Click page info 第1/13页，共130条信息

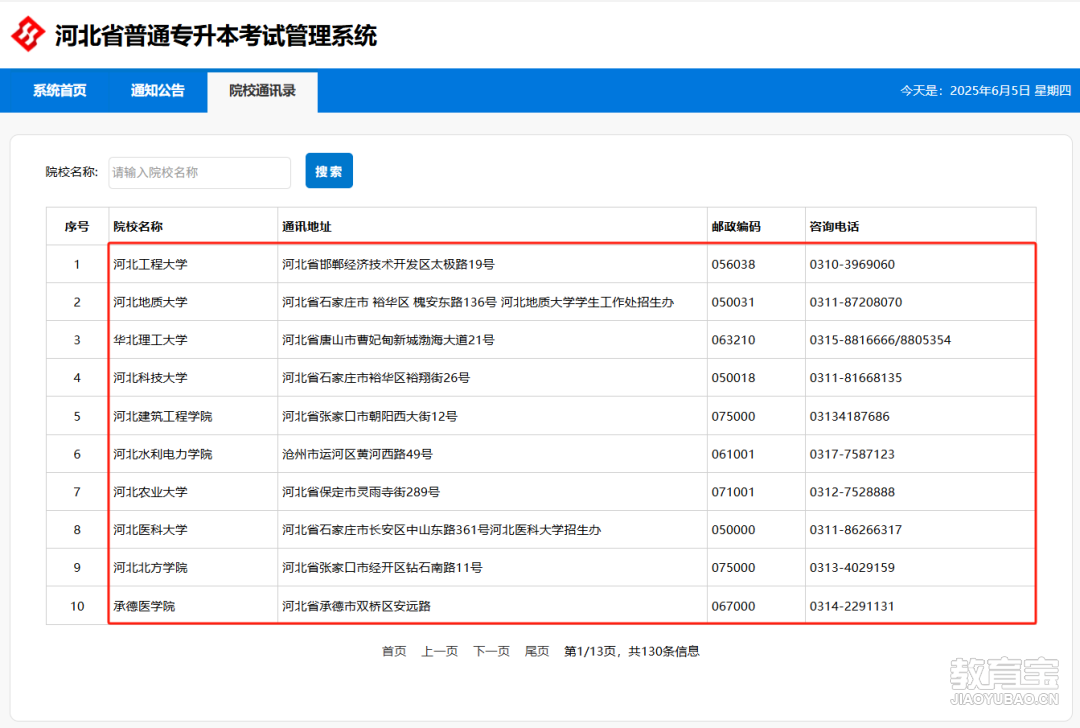tap(632, 651)
